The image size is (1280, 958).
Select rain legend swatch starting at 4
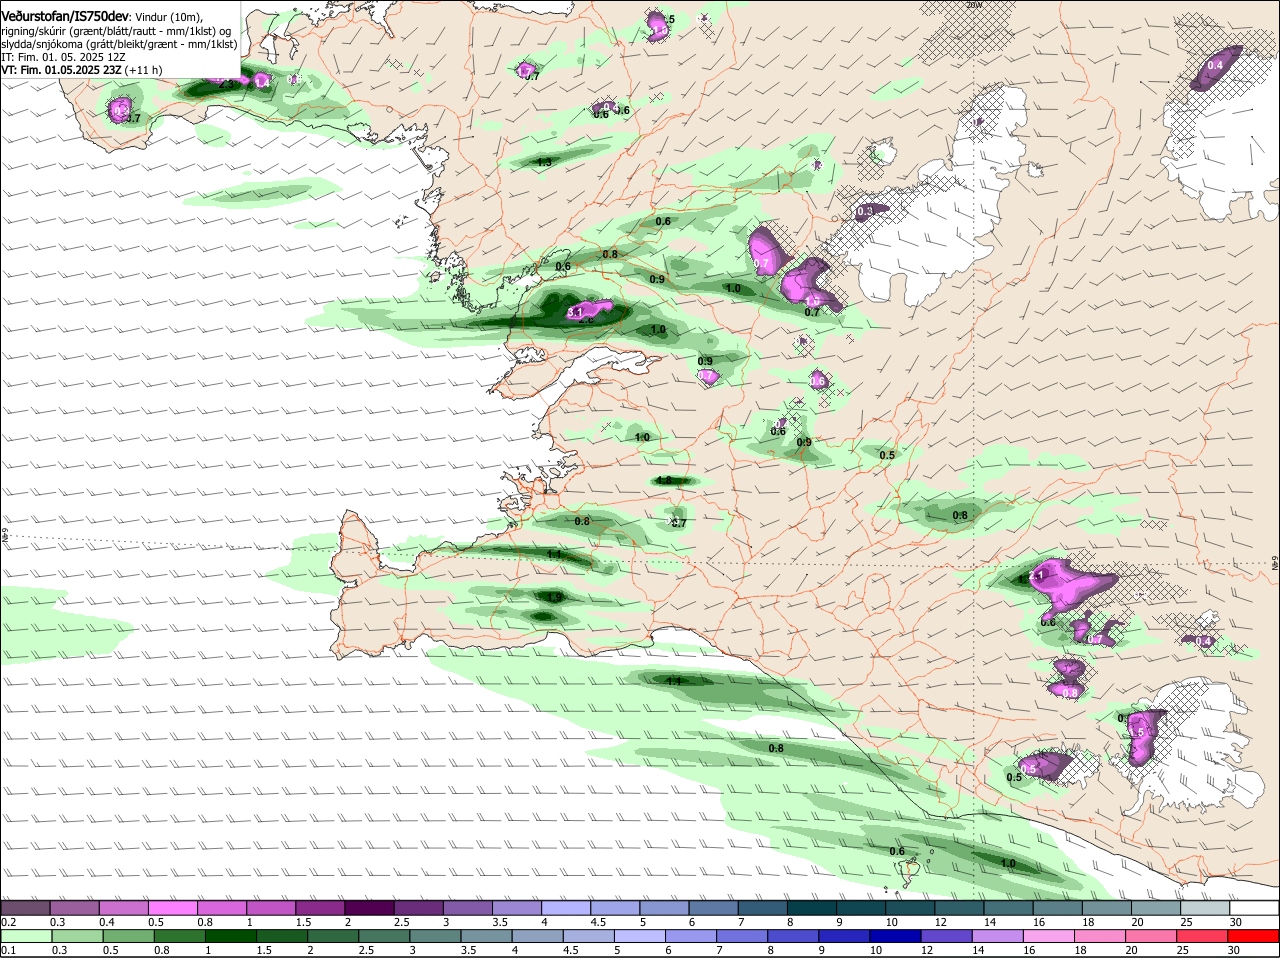tap(537, 936)
